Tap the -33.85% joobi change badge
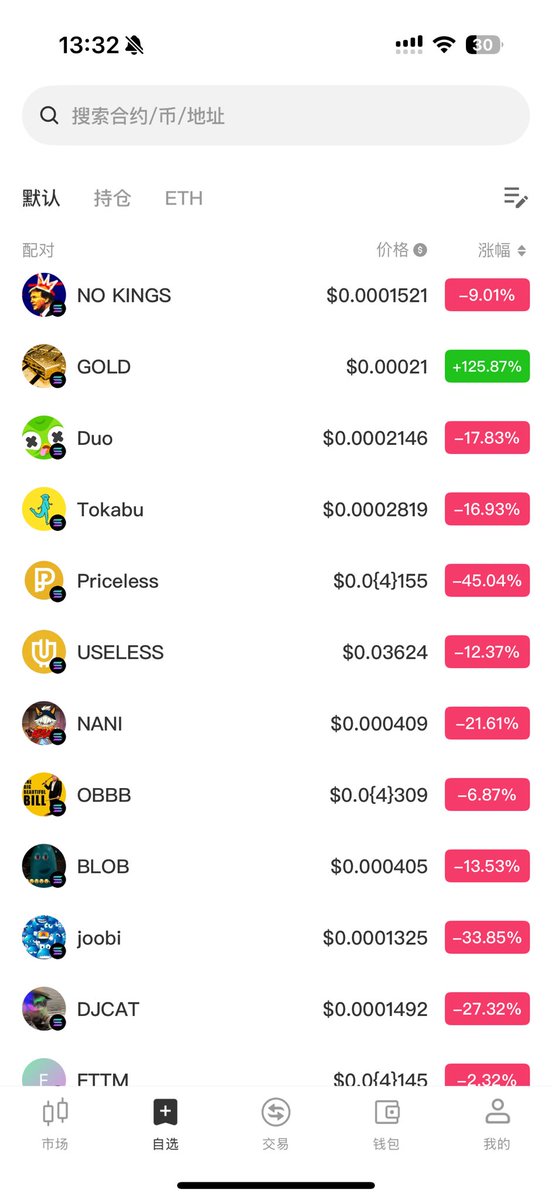The height and width of the screenshot is (1200, 552). (487, 938)
